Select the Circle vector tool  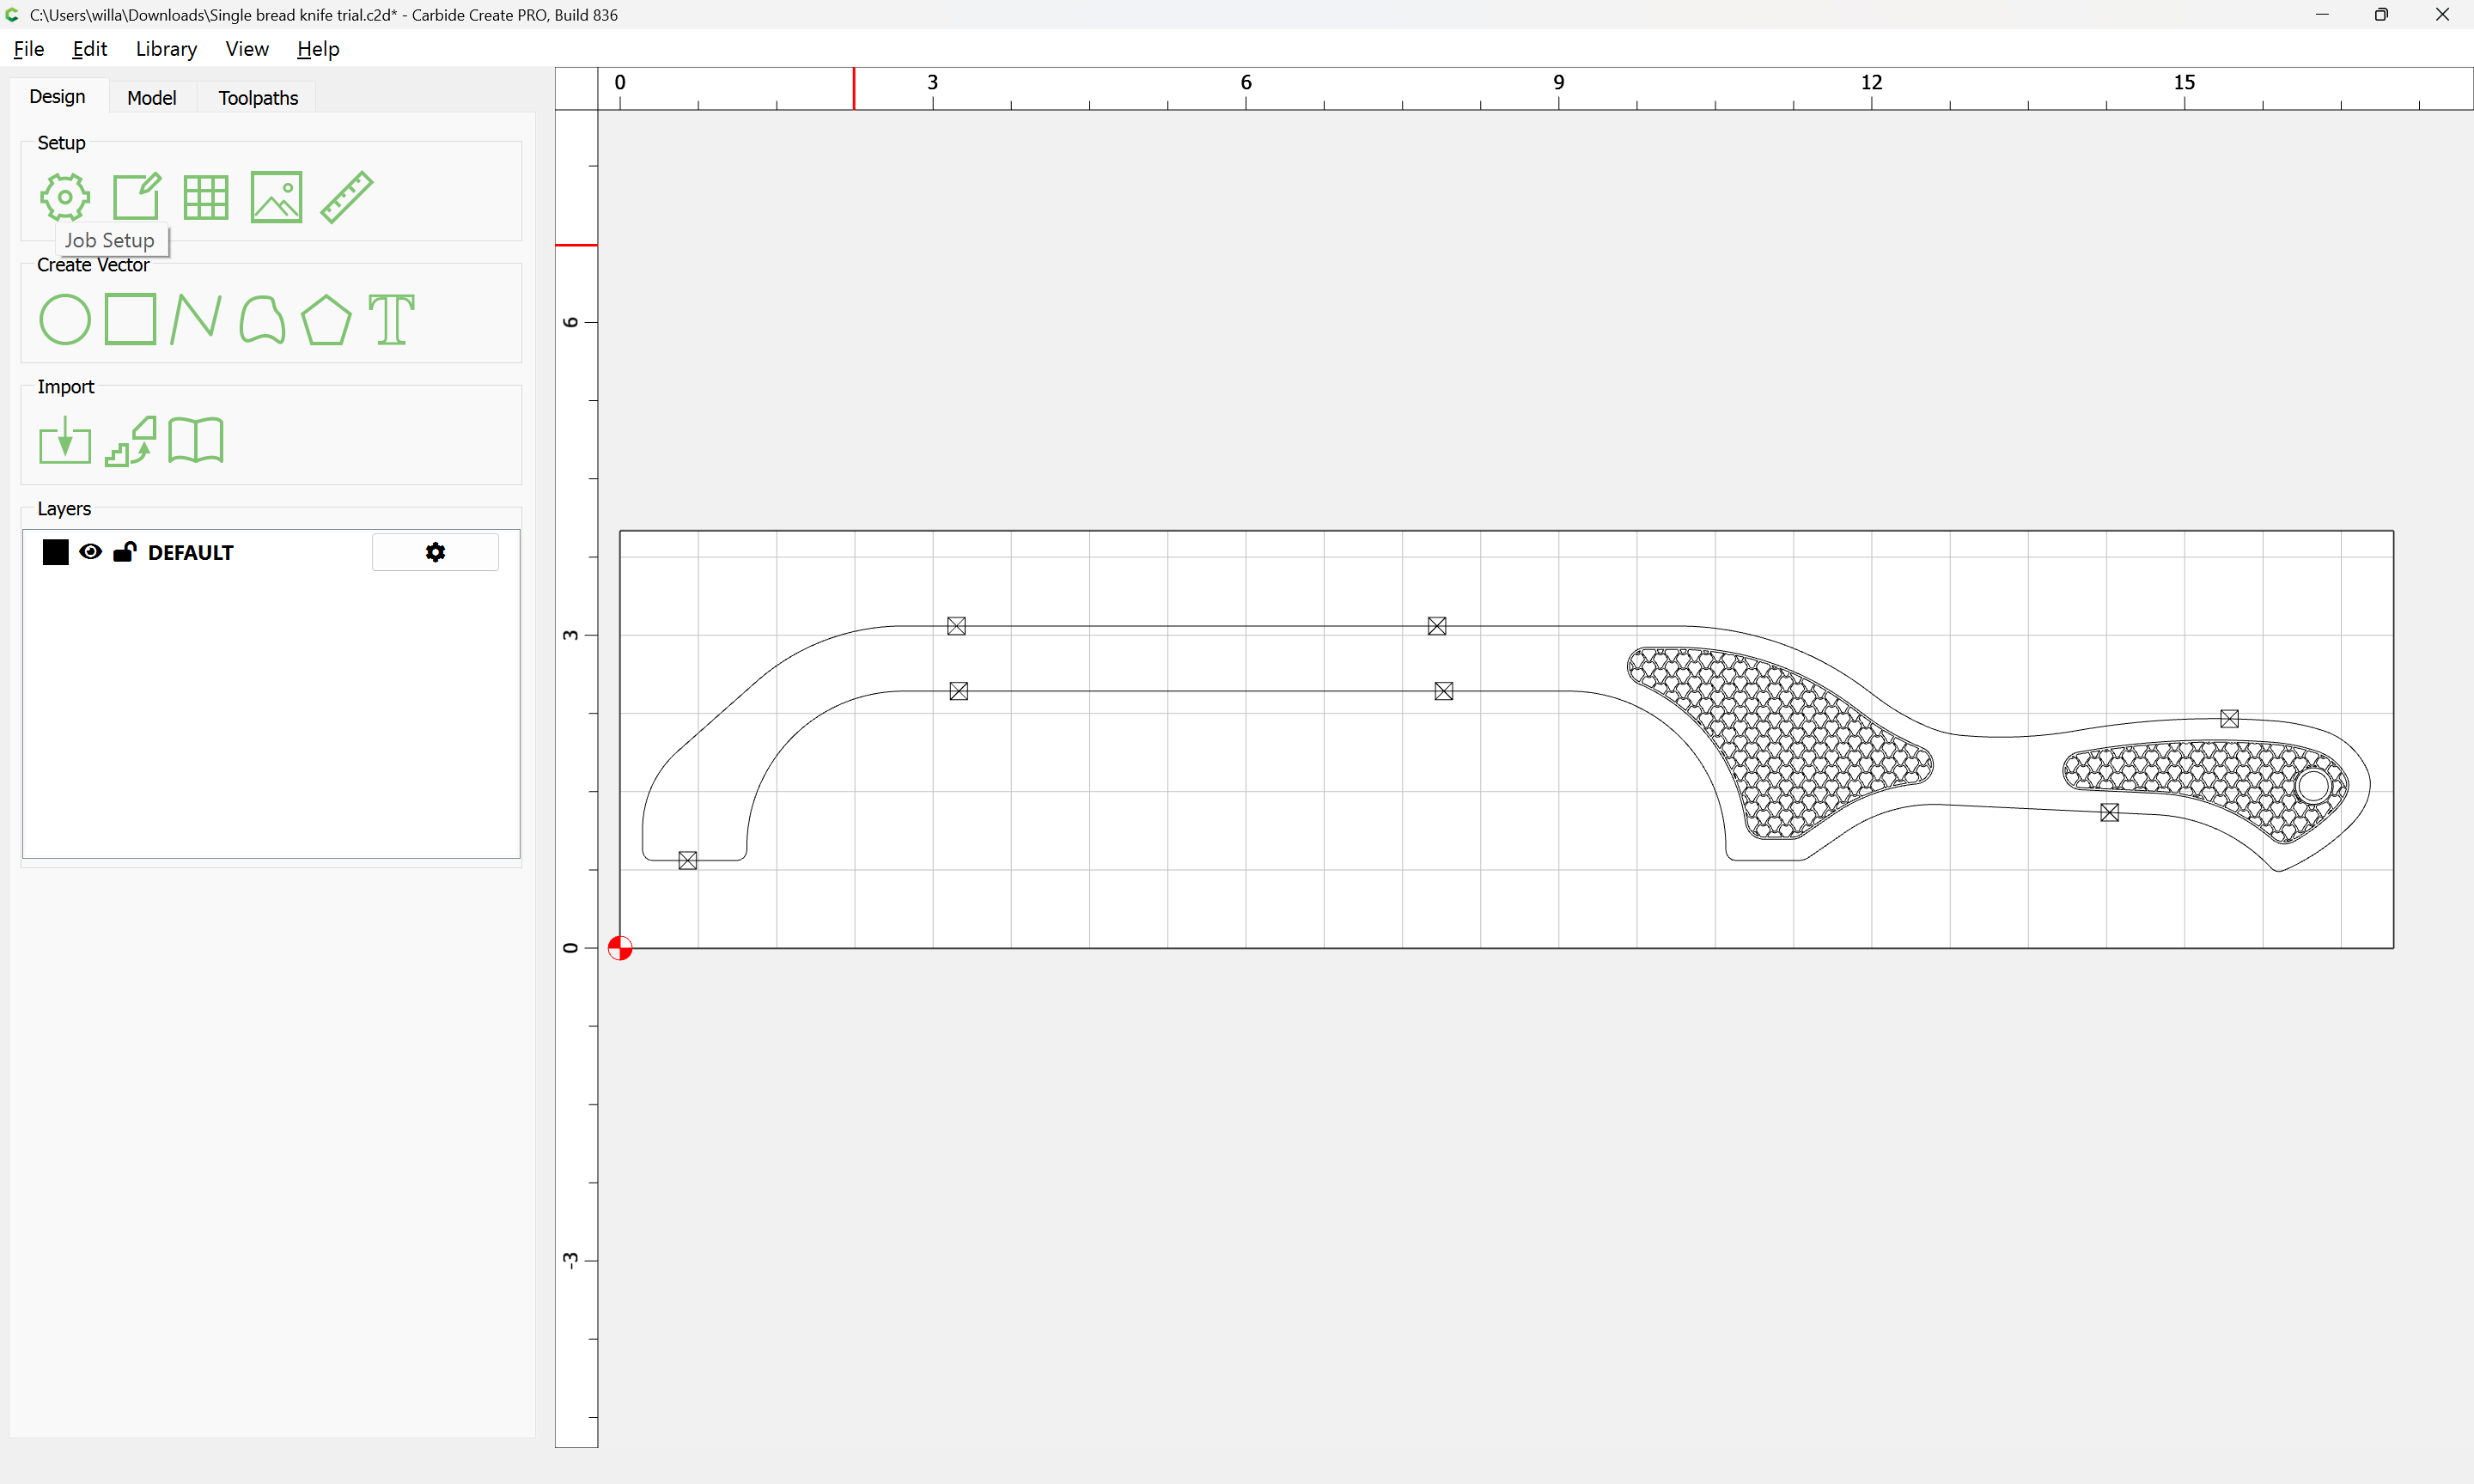pos(65,320)
